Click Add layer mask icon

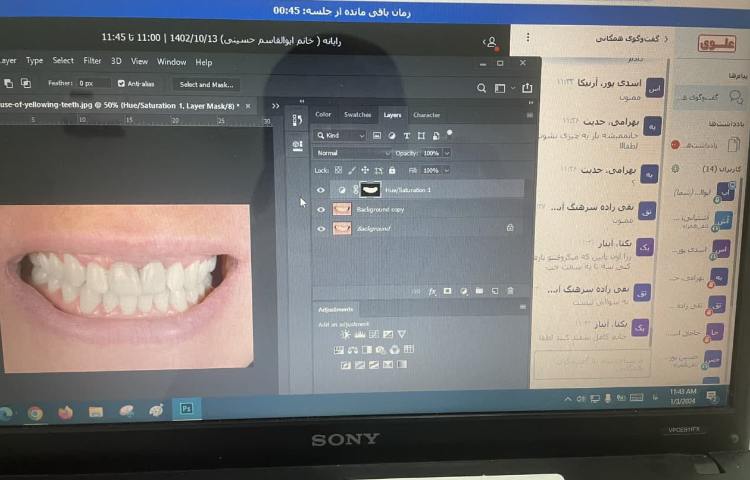447,291
